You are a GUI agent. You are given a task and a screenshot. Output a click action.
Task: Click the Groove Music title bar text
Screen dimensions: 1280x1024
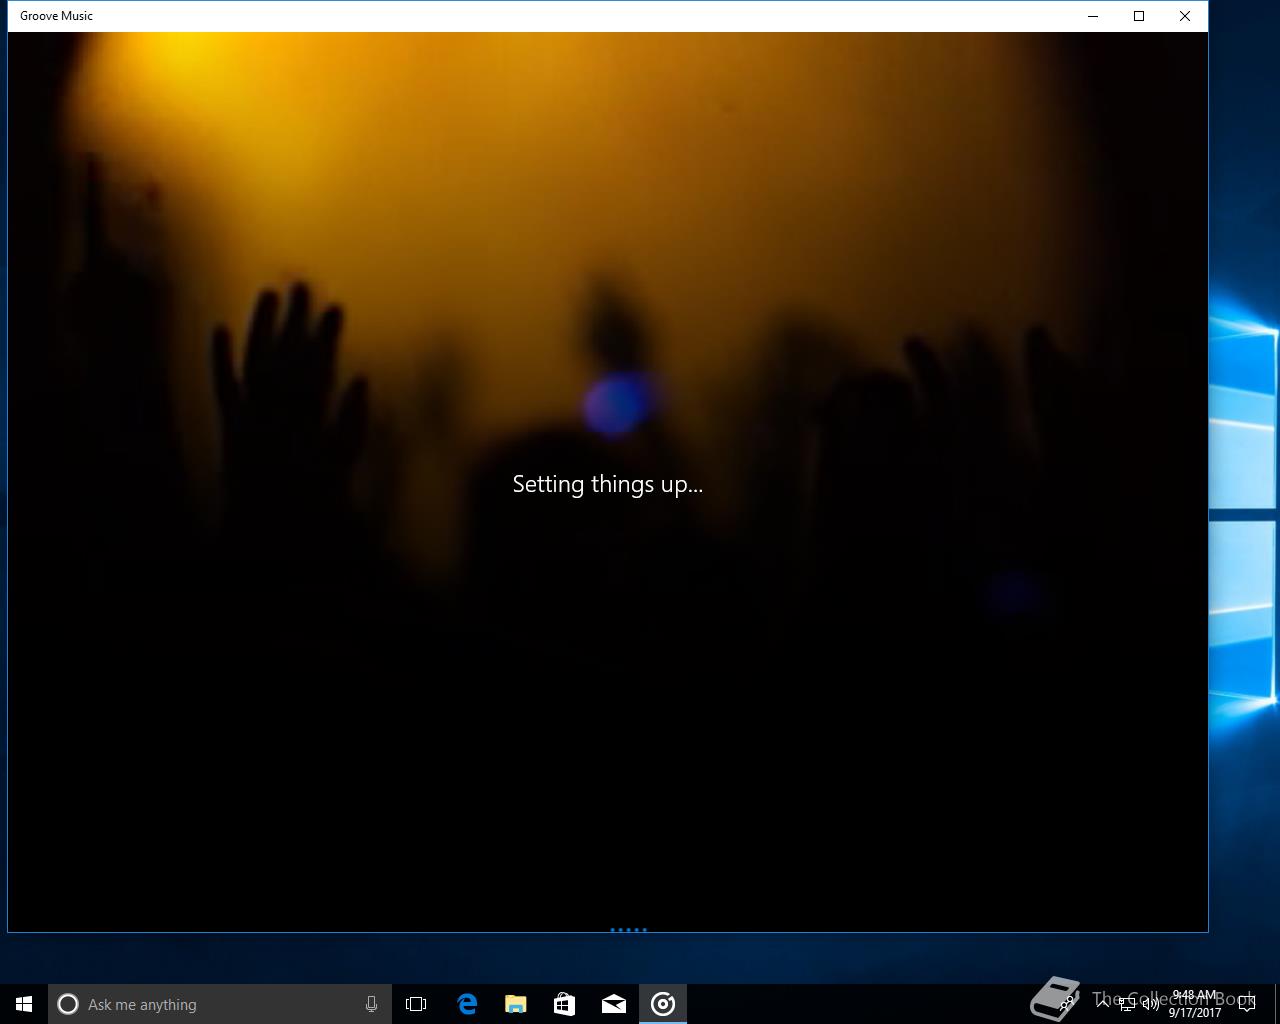(56, 16)
